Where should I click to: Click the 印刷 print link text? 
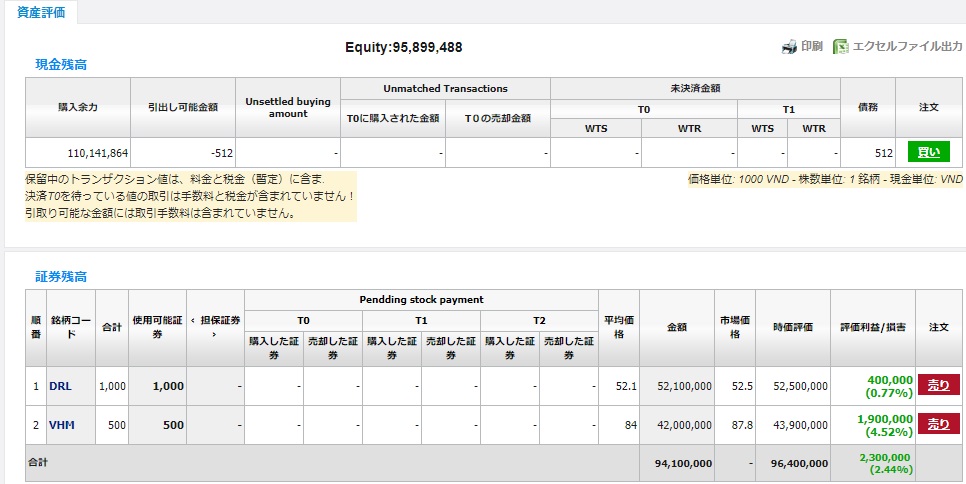811,47
